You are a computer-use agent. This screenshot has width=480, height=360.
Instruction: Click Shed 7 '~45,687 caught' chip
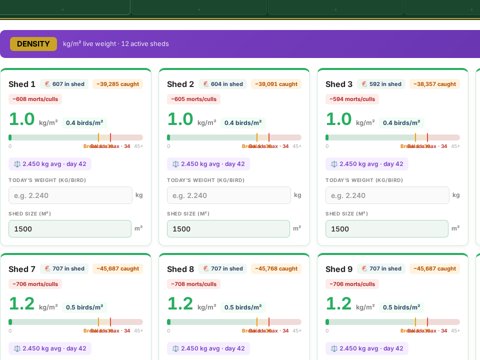pyautogui.click(x=118, y=269)
